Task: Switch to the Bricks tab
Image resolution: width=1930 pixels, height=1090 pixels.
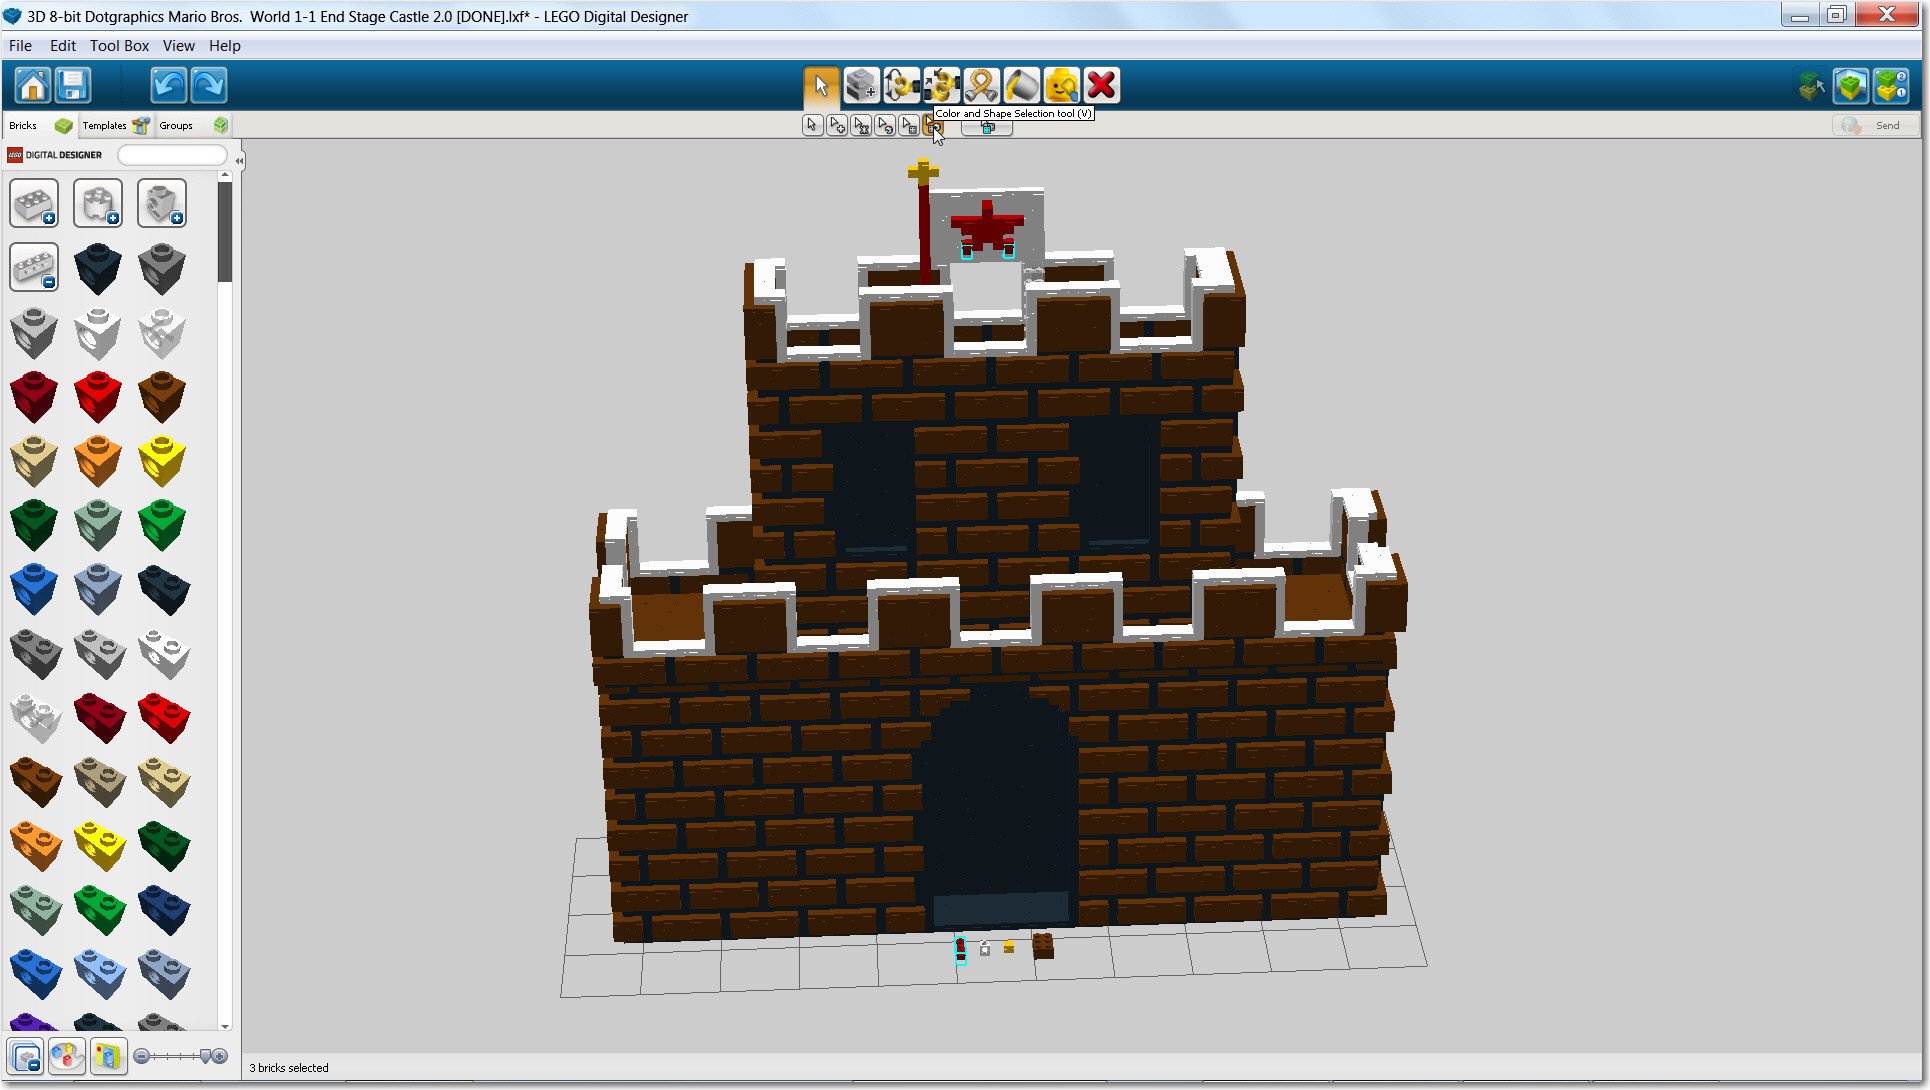Action: click(40, 125)
